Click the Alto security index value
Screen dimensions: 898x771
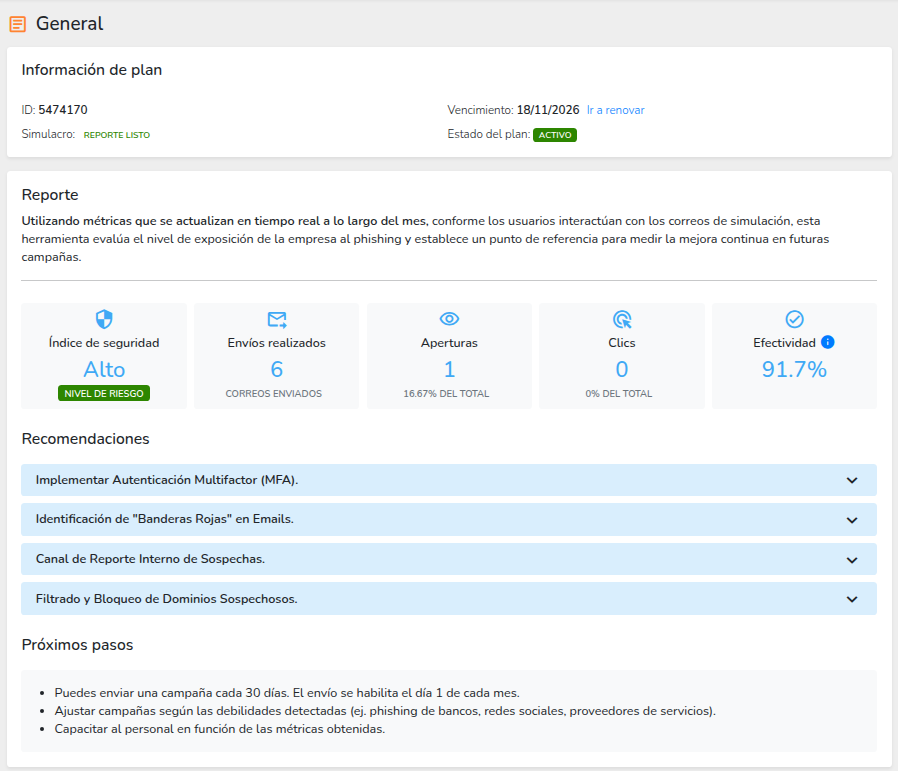coord(104,369)
